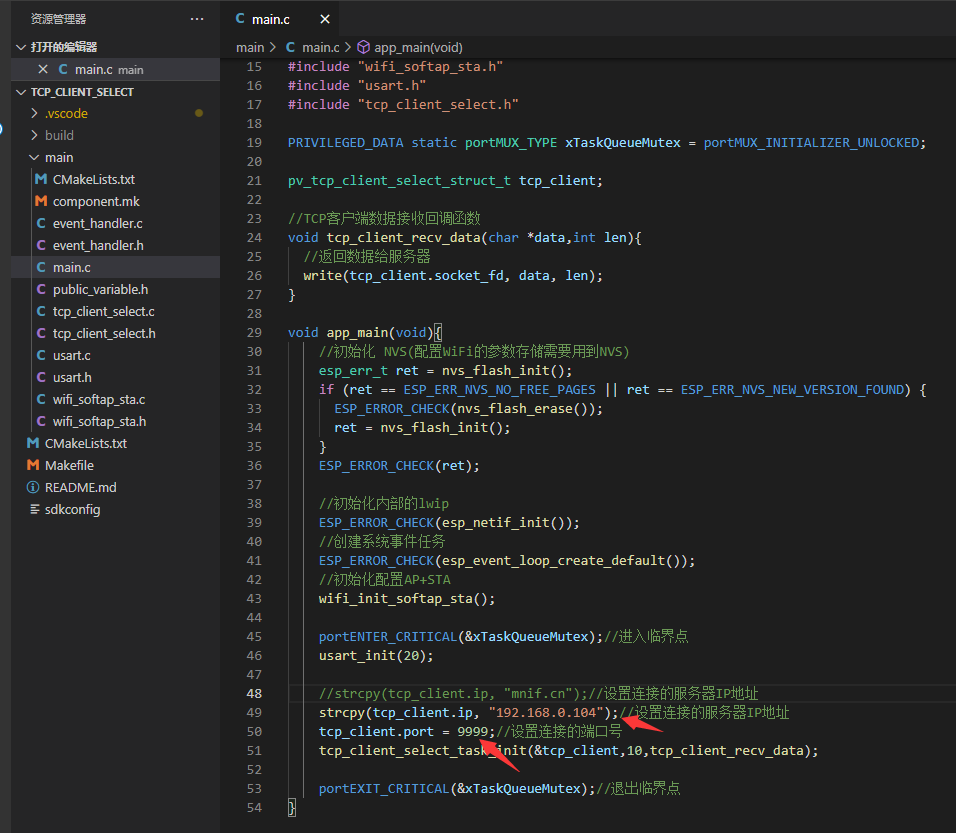956x833 pixels.
Task: Open usart.h file
Action: tap(72, 377)
